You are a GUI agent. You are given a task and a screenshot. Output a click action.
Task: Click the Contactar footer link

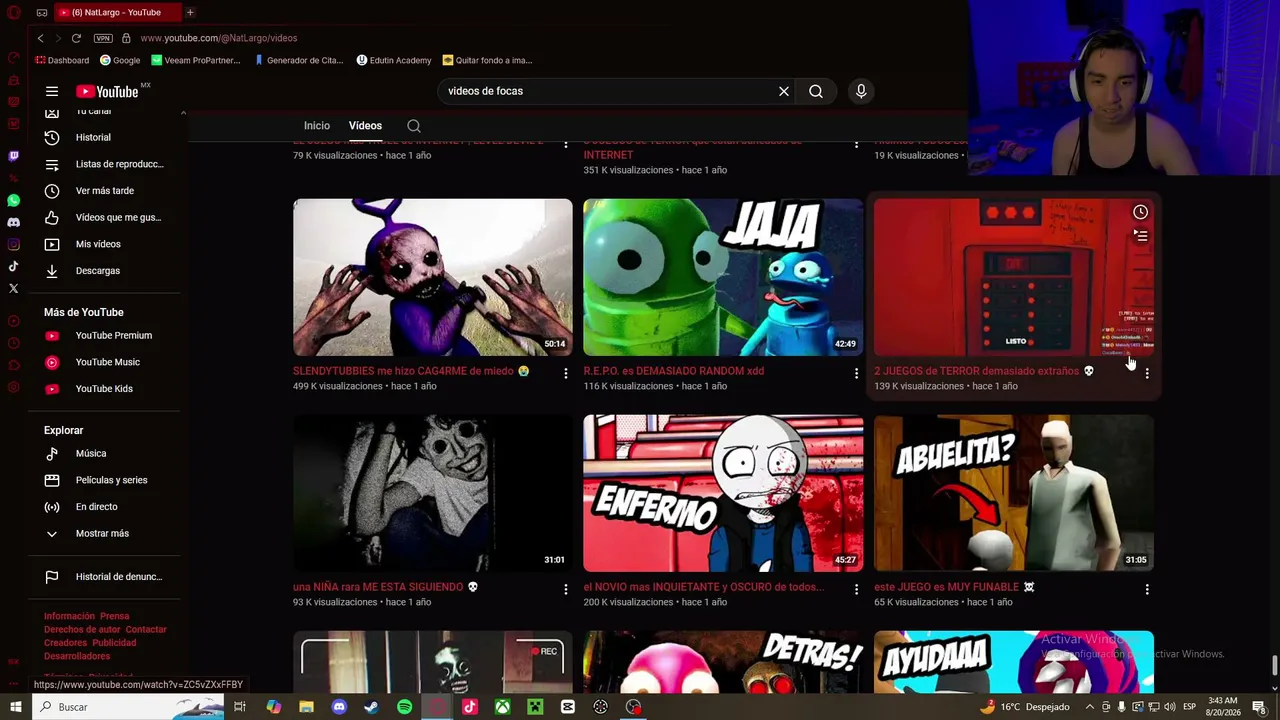(146, 630)
